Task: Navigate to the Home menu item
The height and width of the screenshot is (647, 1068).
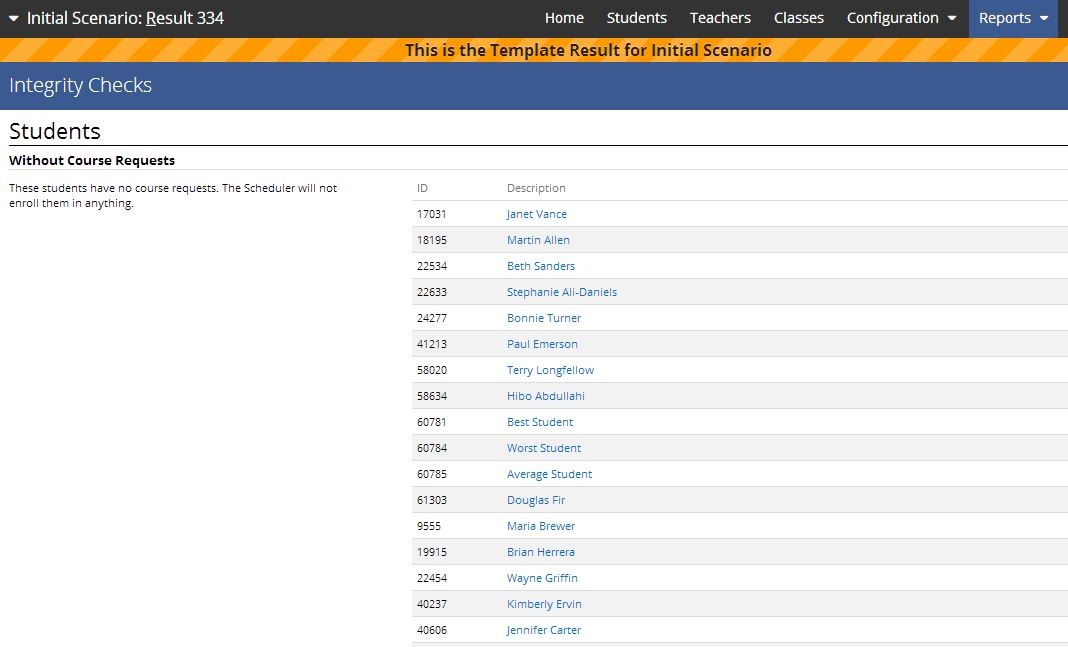Action: pyautogui.click(x=564, y=17)
